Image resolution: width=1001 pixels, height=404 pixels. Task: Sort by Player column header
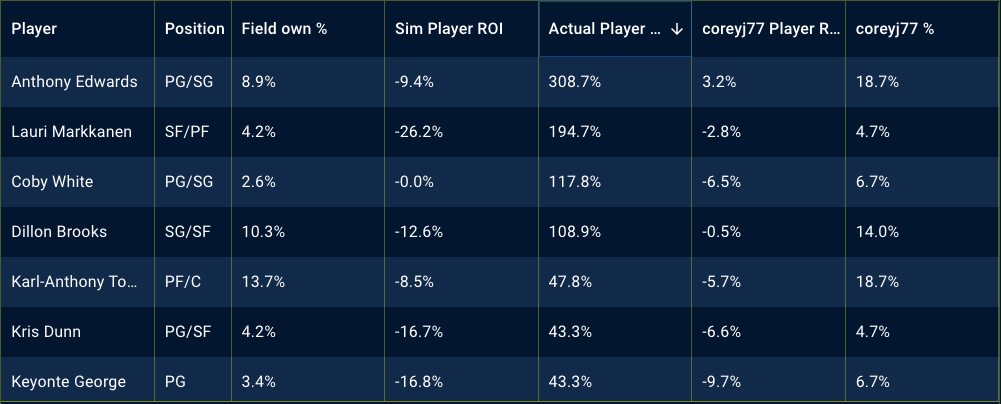point(34,29)
